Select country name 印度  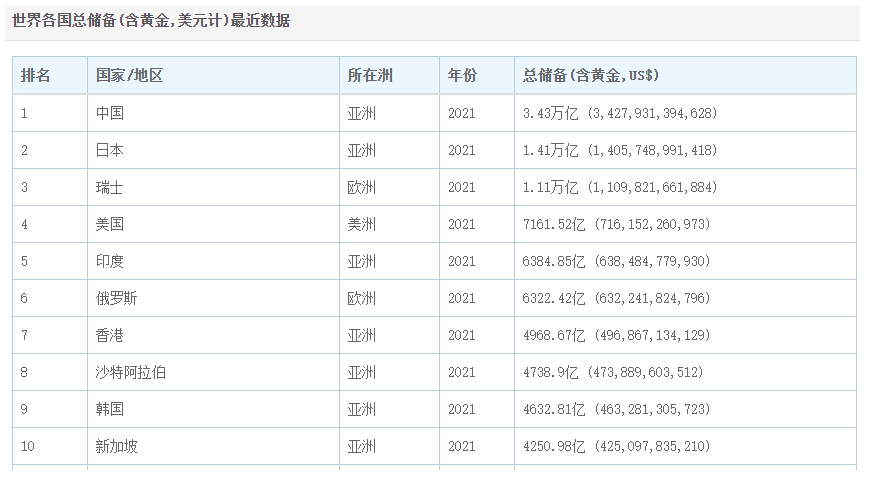click(109, 261)
